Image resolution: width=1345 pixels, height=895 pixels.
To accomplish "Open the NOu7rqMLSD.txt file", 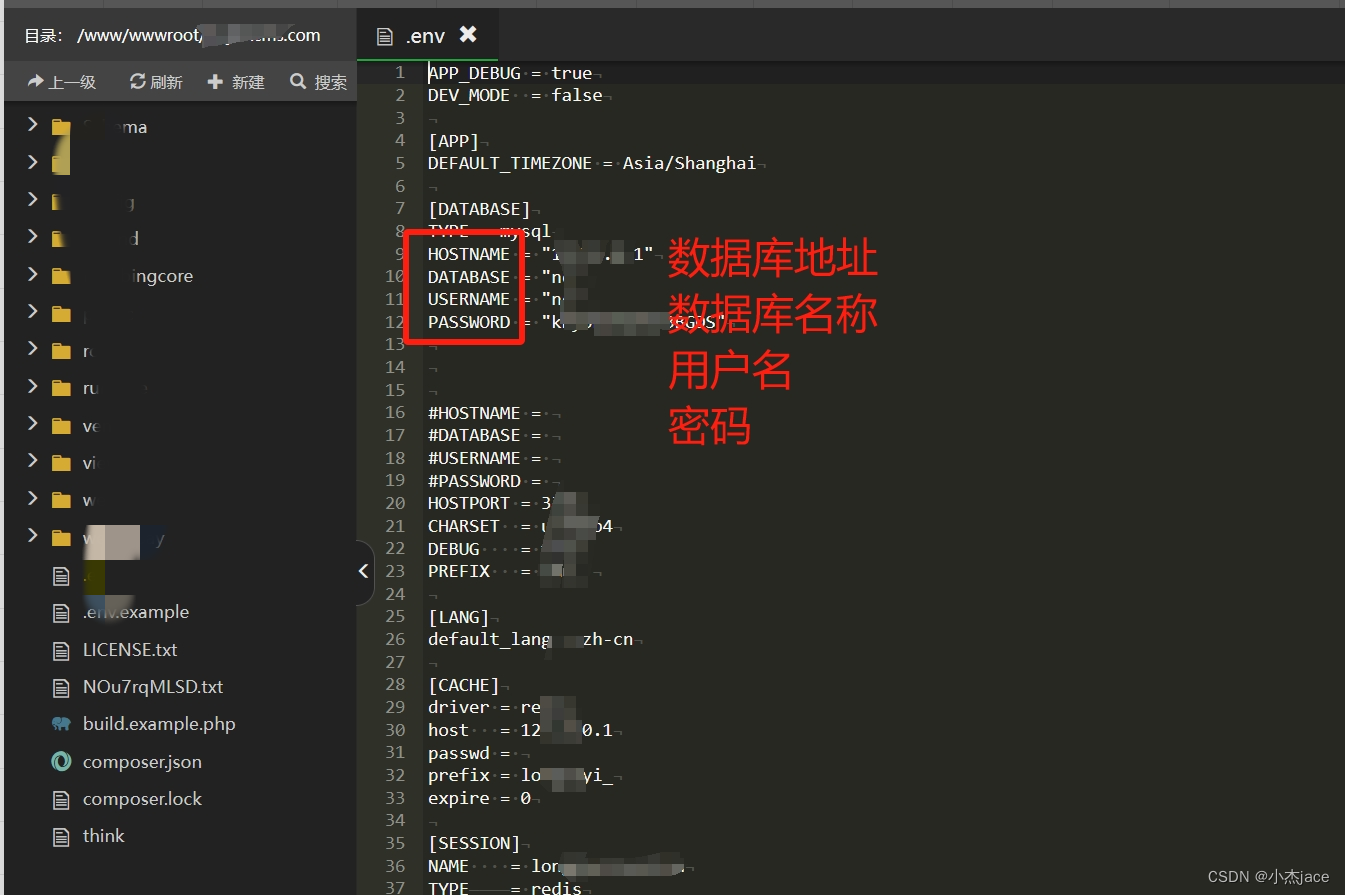I will click(x=153, y=687).
